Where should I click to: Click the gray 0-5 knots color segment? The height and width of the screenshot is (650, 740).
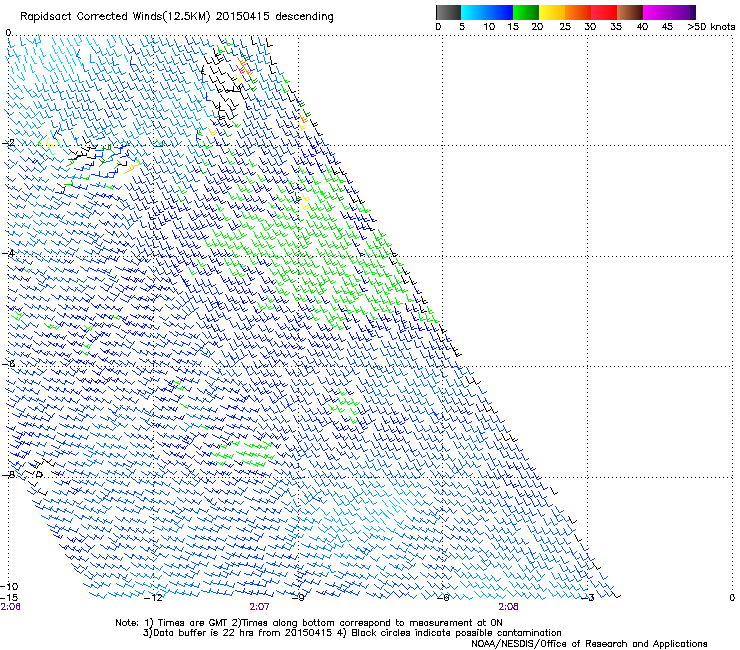[448, 12]
